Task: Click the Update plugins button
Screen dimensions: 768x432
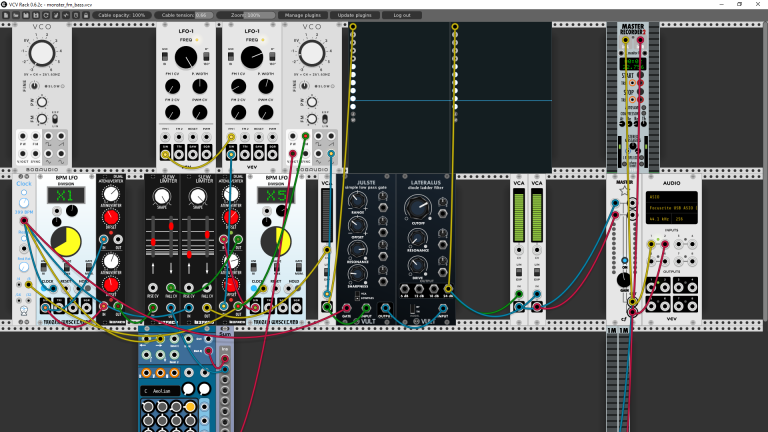Action: [x=355, y=15]
